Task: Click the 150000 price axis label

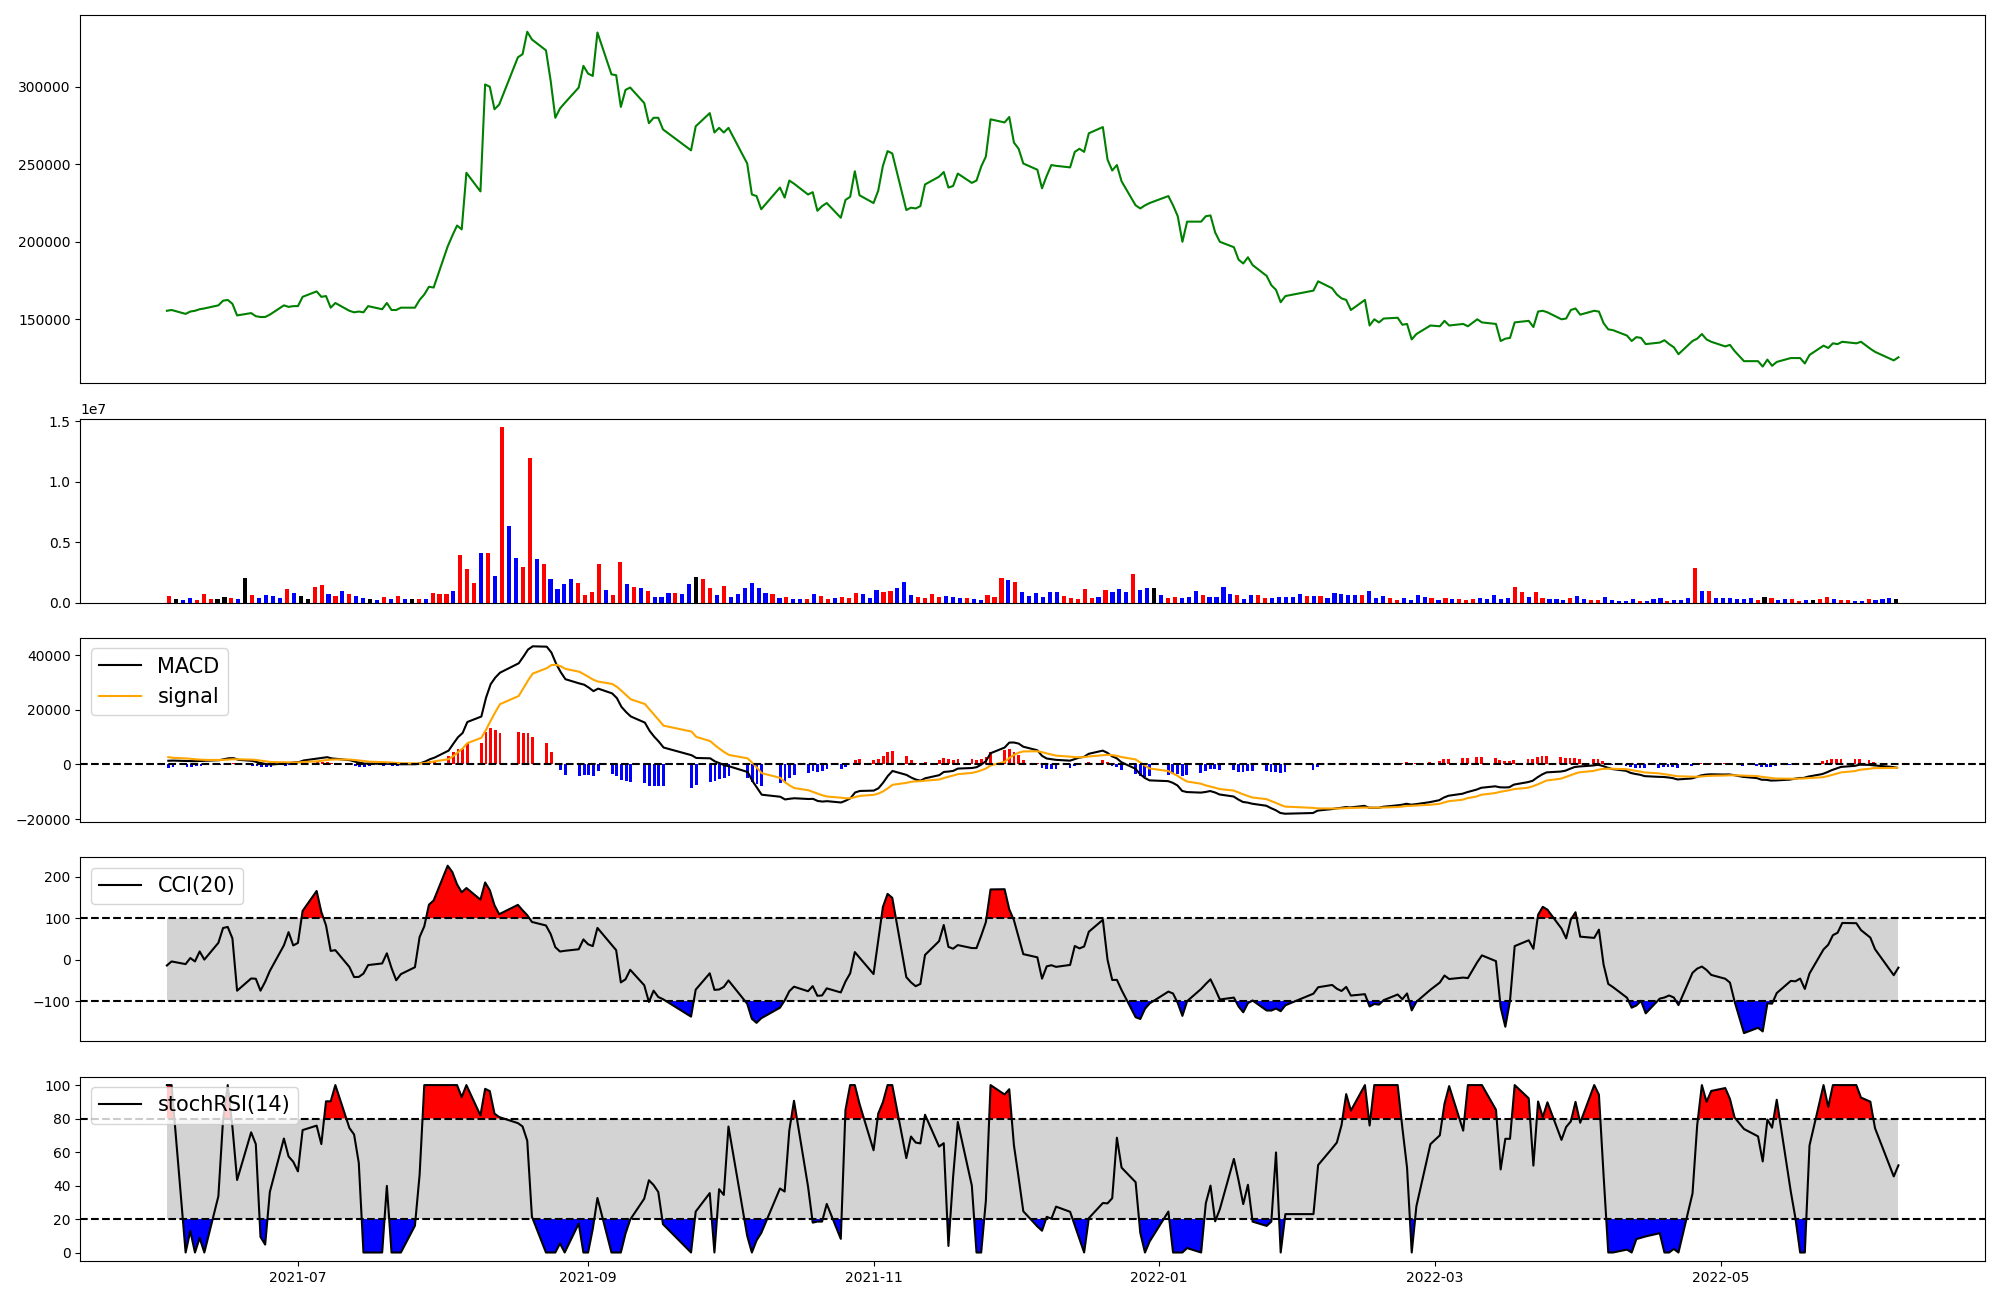Action: 43,320
